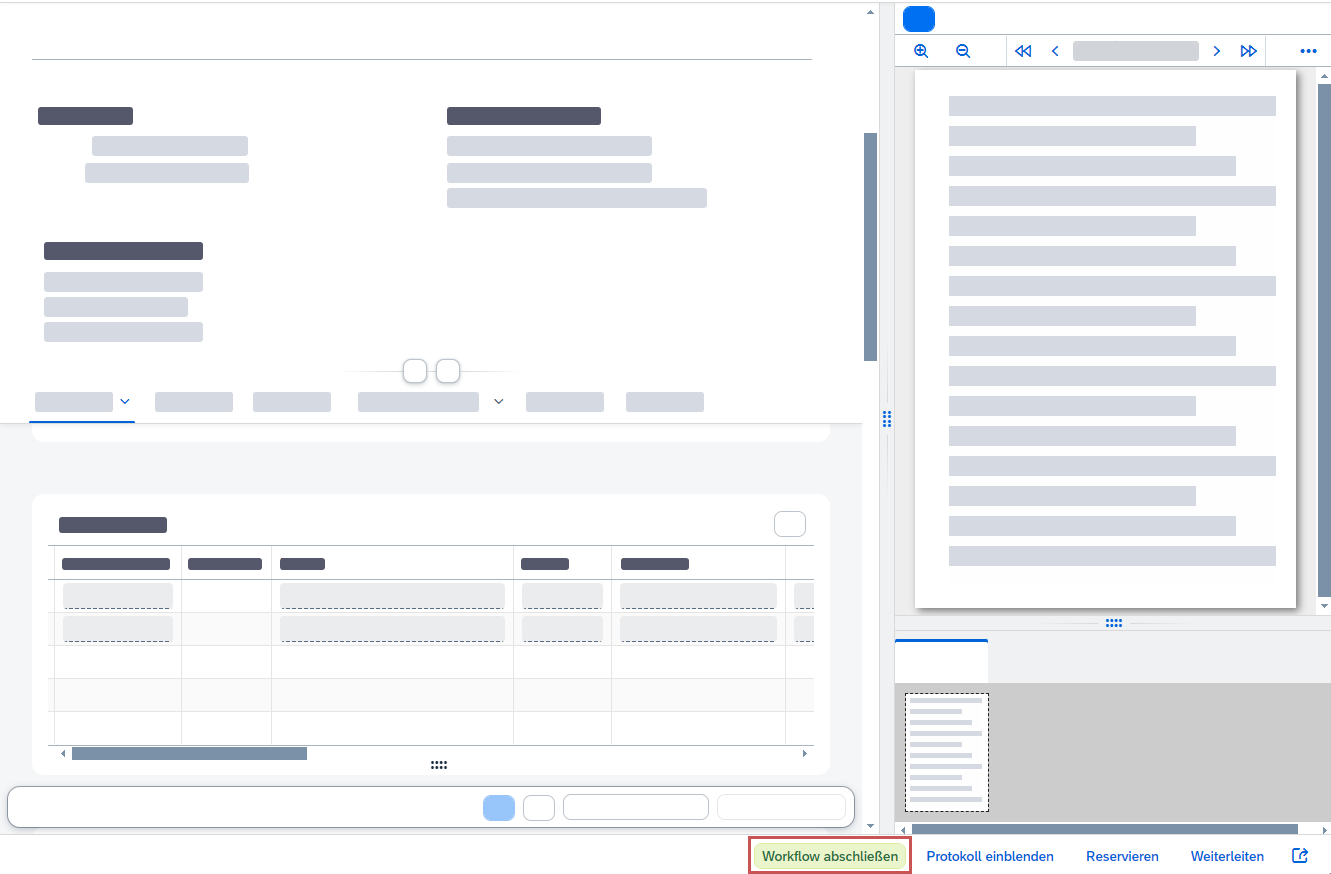
Task: Click the zoom in magnifier icon
Action: coord(921,51)
